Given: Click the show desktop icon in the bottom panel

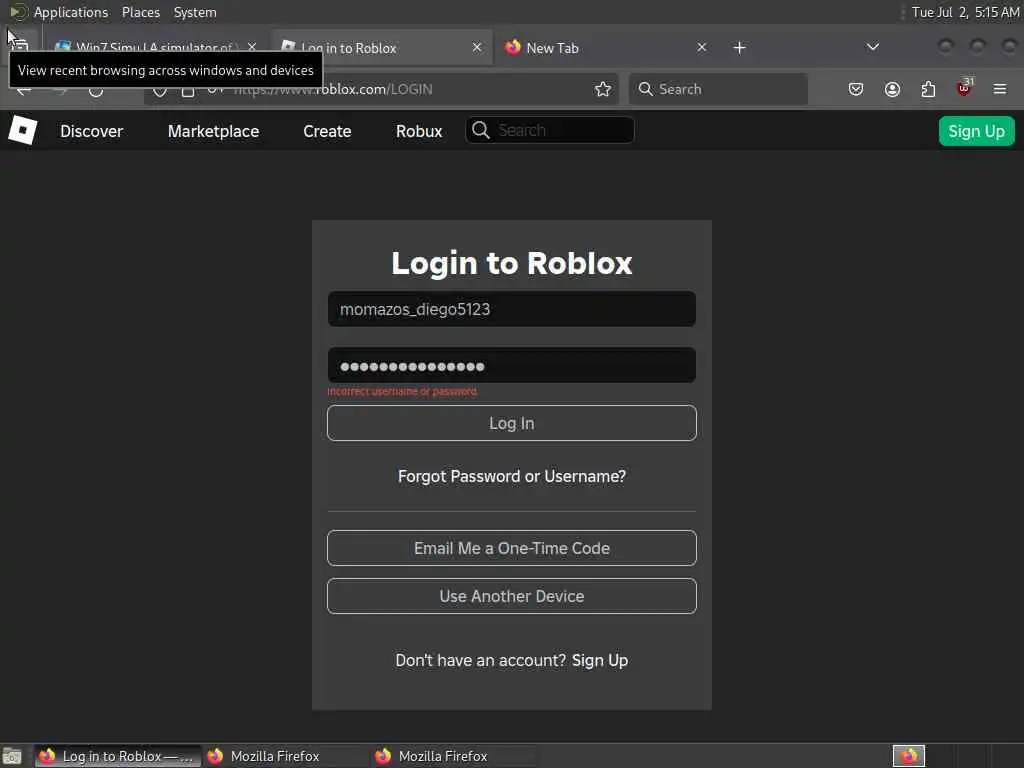Looking at the screenshot, I should point(12,756).
